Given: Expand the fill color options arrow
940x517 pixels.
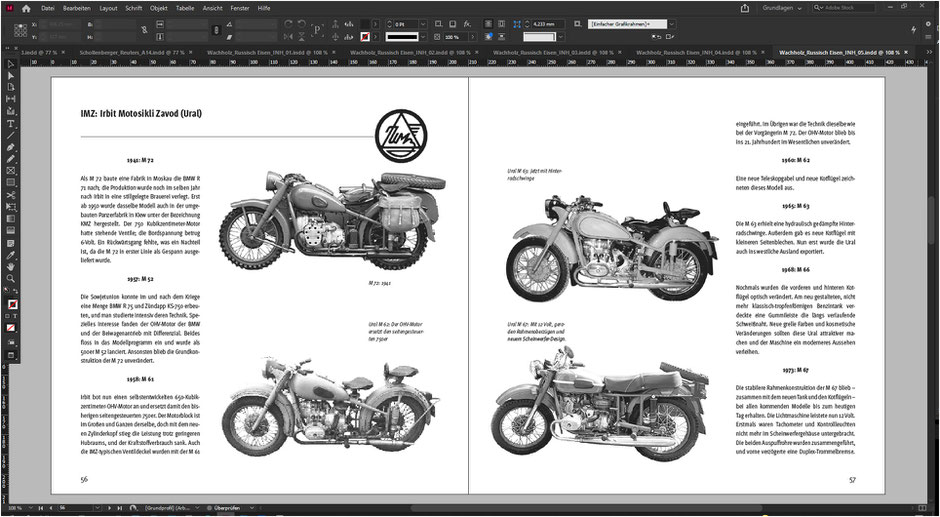Looking at the screenshot, I should [x=375, y=24].
